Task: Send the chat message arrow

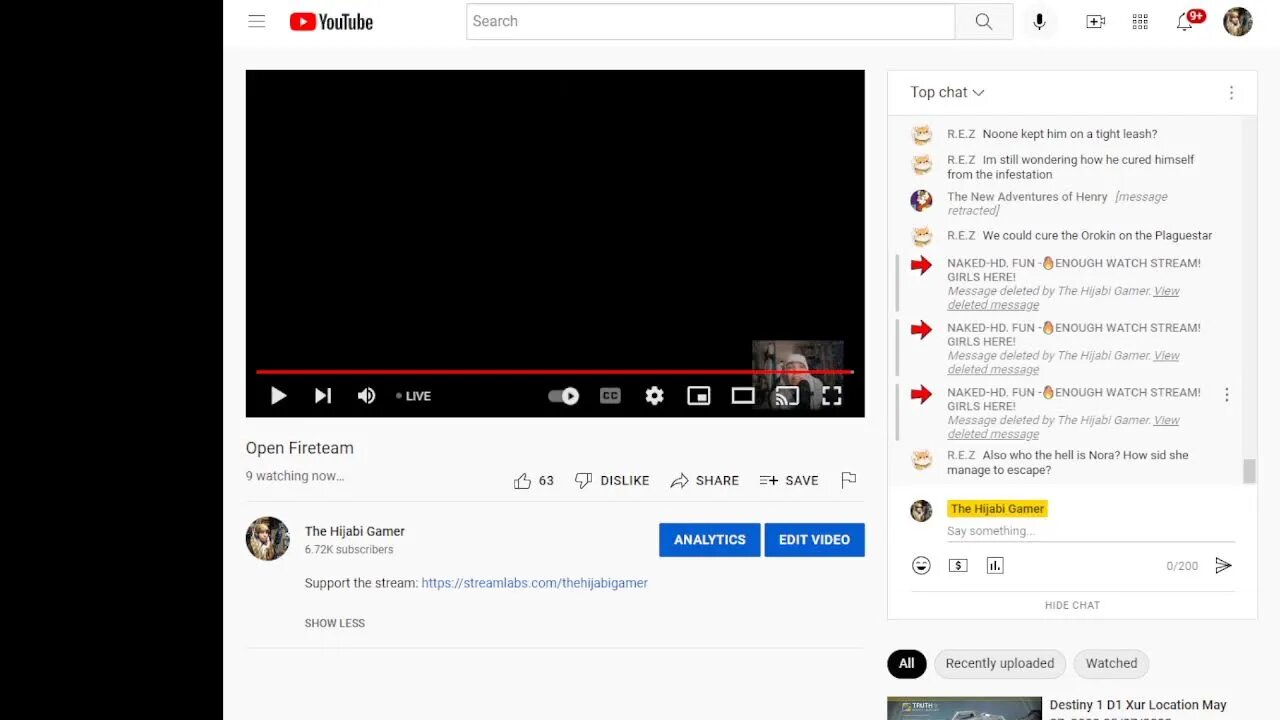Action: [1223, 566]
